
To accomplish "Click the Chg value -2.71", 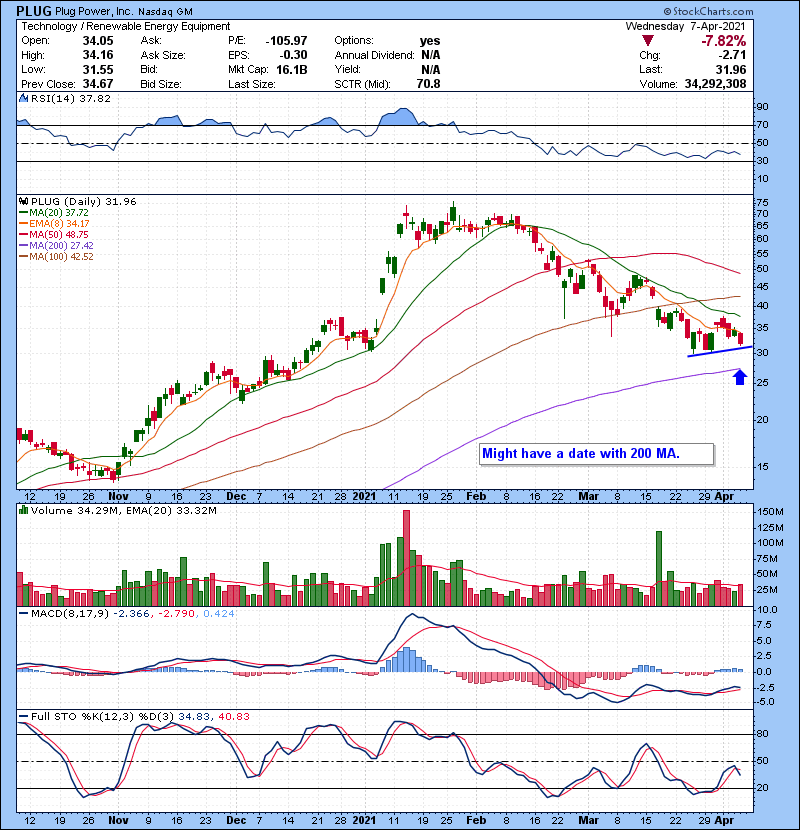I will coord(732,55).
